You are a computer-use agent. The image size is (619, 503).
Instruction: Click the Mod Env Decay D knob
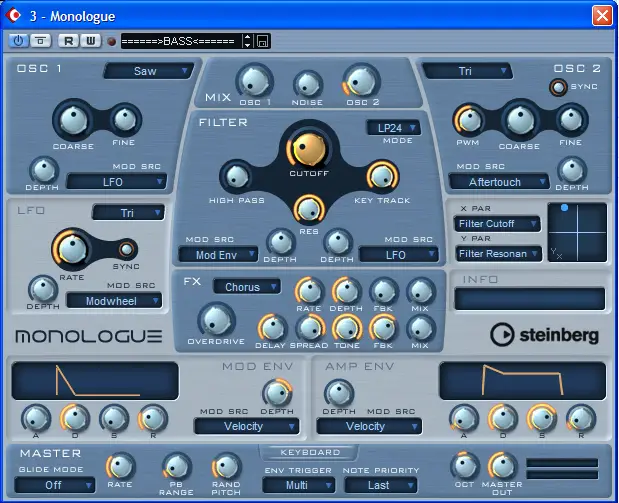click(75, 419)
